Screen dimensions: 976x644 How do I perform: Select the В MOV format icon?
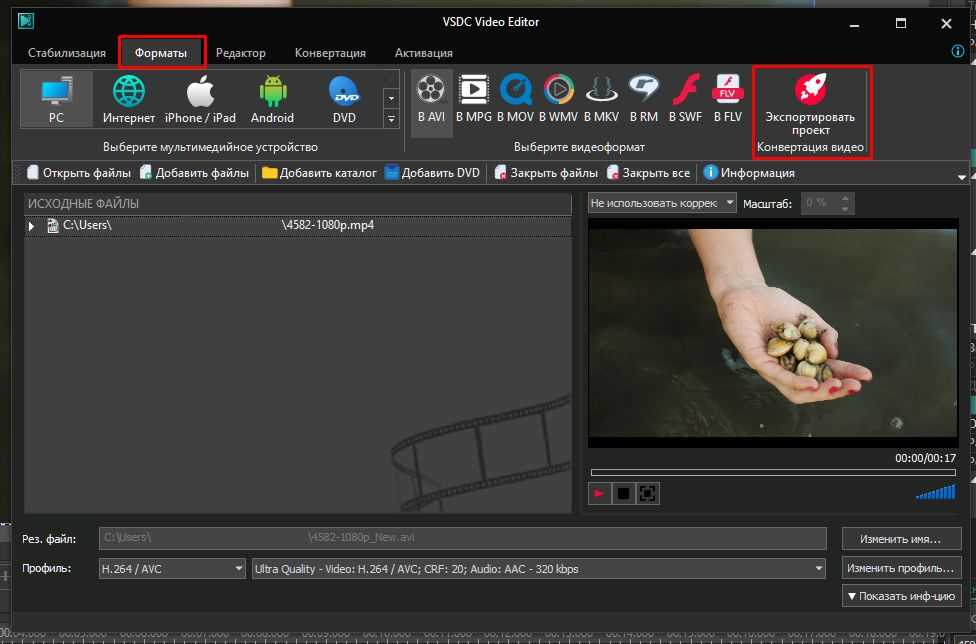click(516, 99)
